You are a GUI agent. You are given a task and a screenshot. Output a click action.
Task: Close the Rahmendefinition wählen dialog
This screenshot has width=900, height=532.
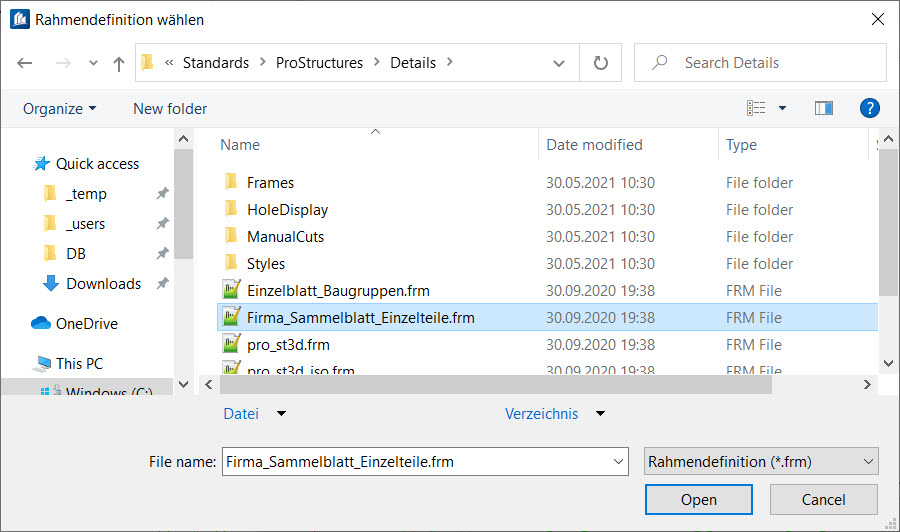point(878,19)
